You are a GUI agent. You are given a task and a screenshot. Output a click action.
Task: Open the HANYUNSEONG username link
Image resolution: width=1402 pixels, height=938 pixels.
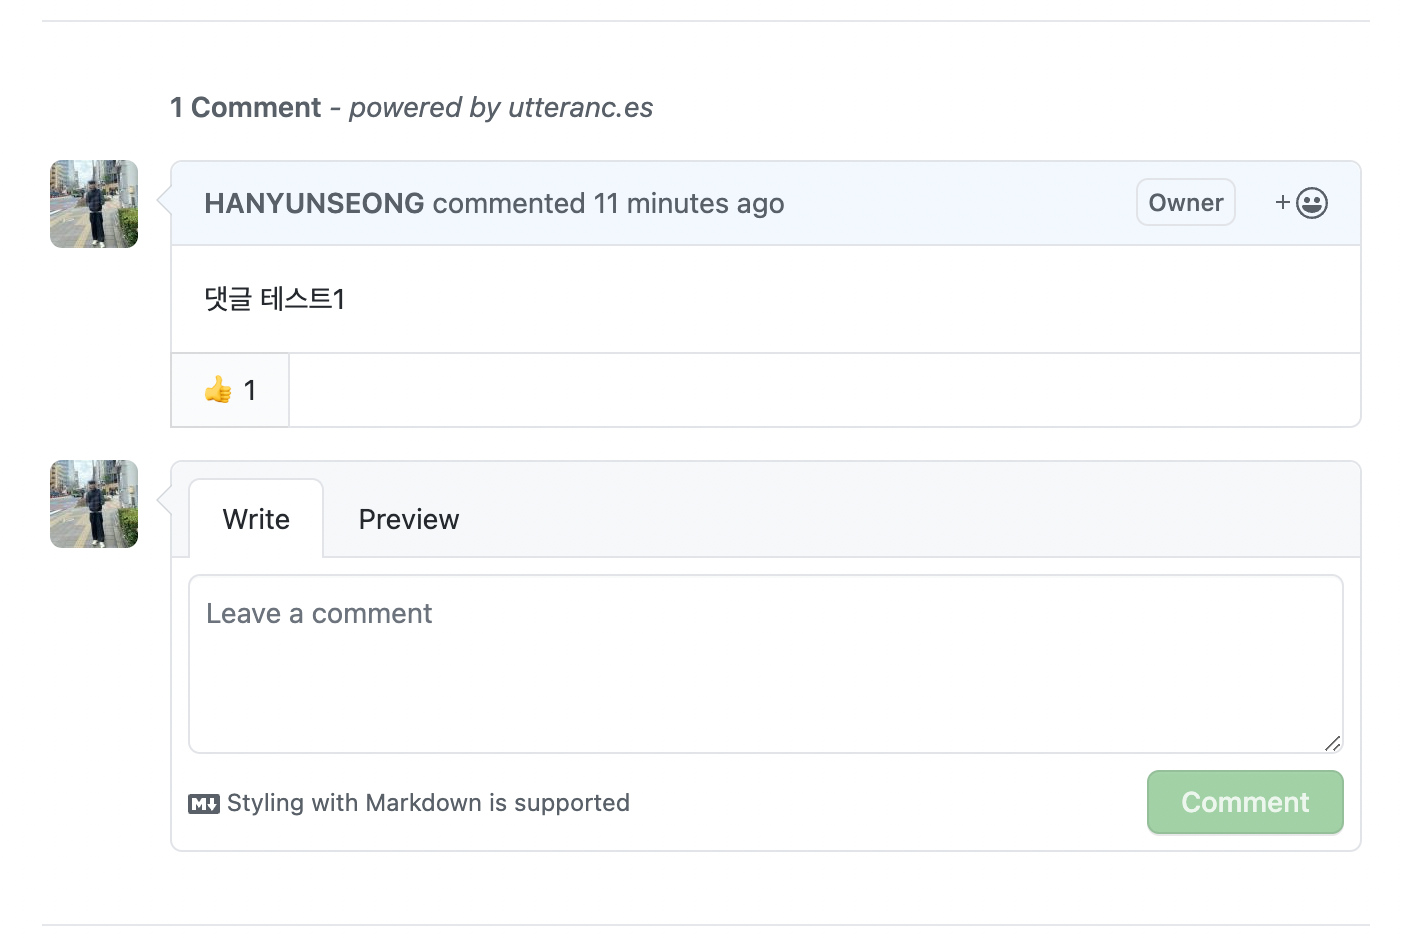click(x=314, y=203)
